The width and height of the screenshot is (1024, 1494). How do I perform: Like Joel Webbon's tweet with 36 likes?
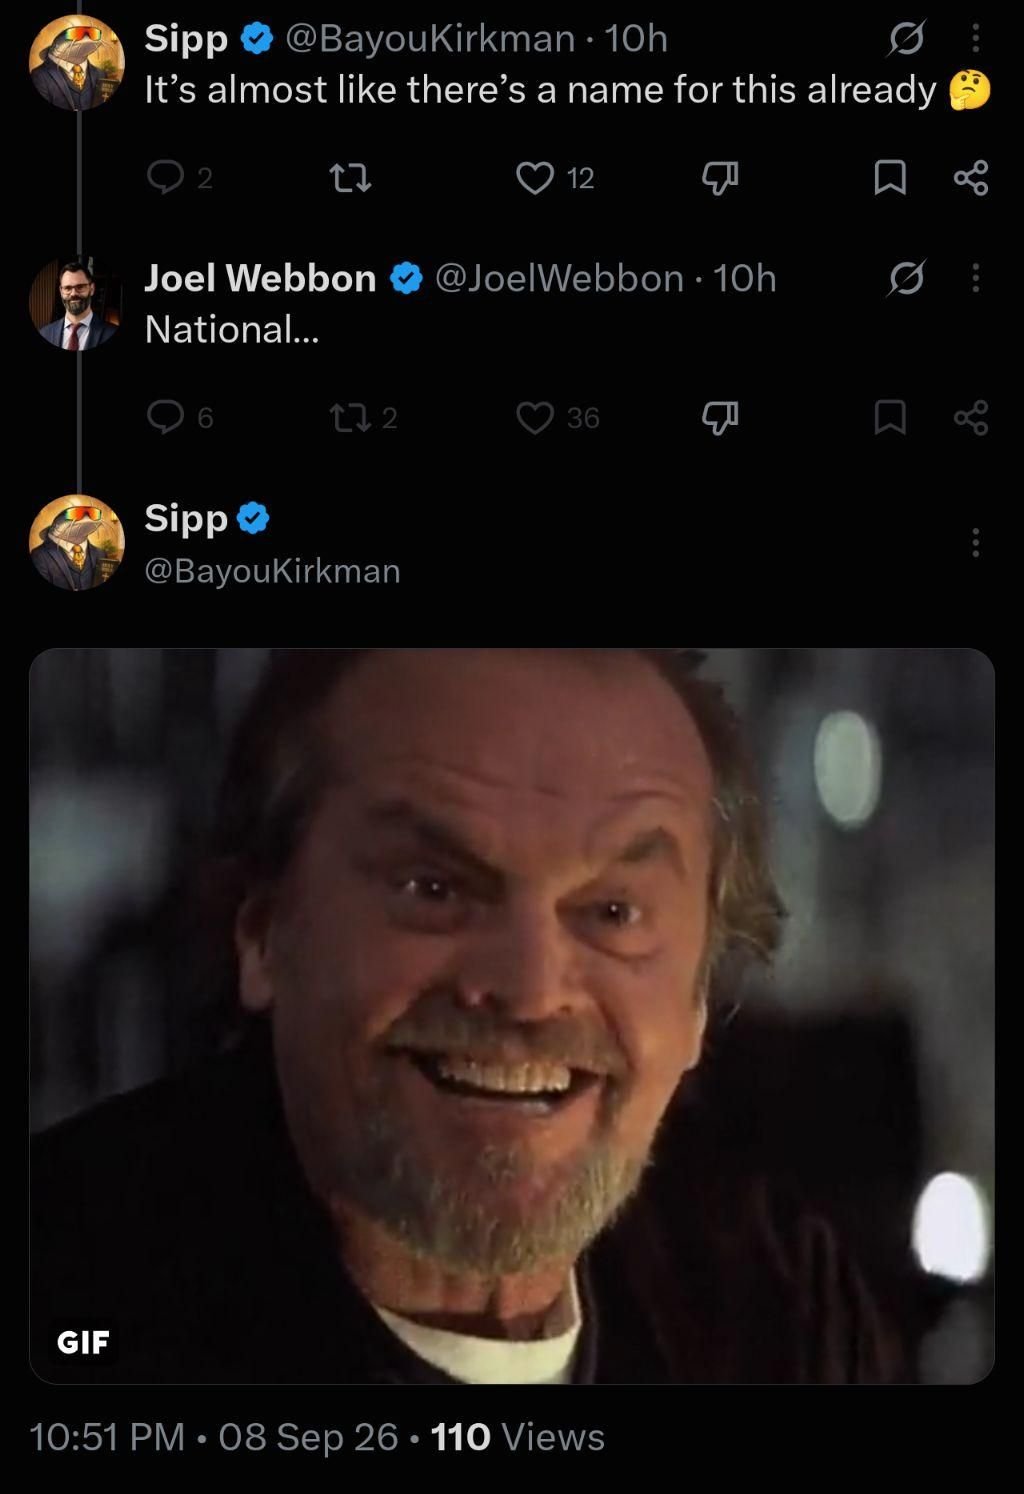(x=558, y=417)
